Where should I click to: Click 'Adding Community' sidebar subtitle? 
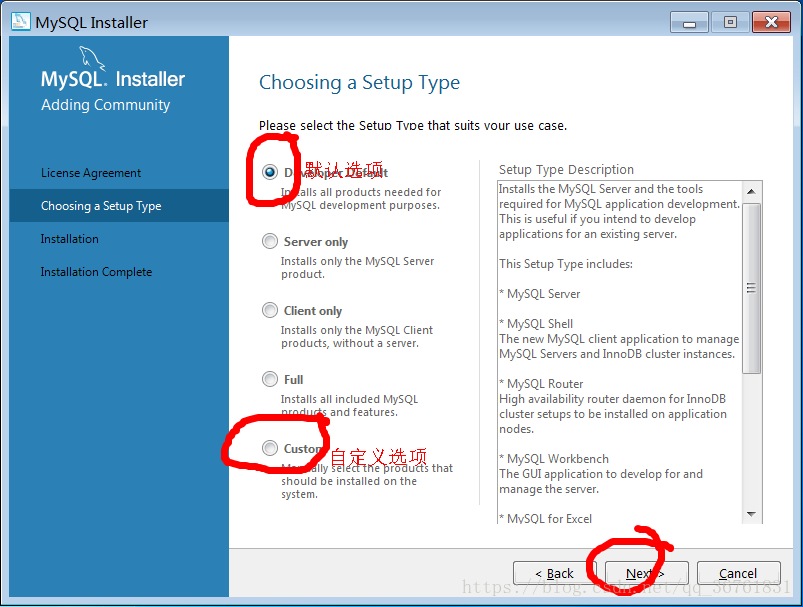tap(105, 104)
